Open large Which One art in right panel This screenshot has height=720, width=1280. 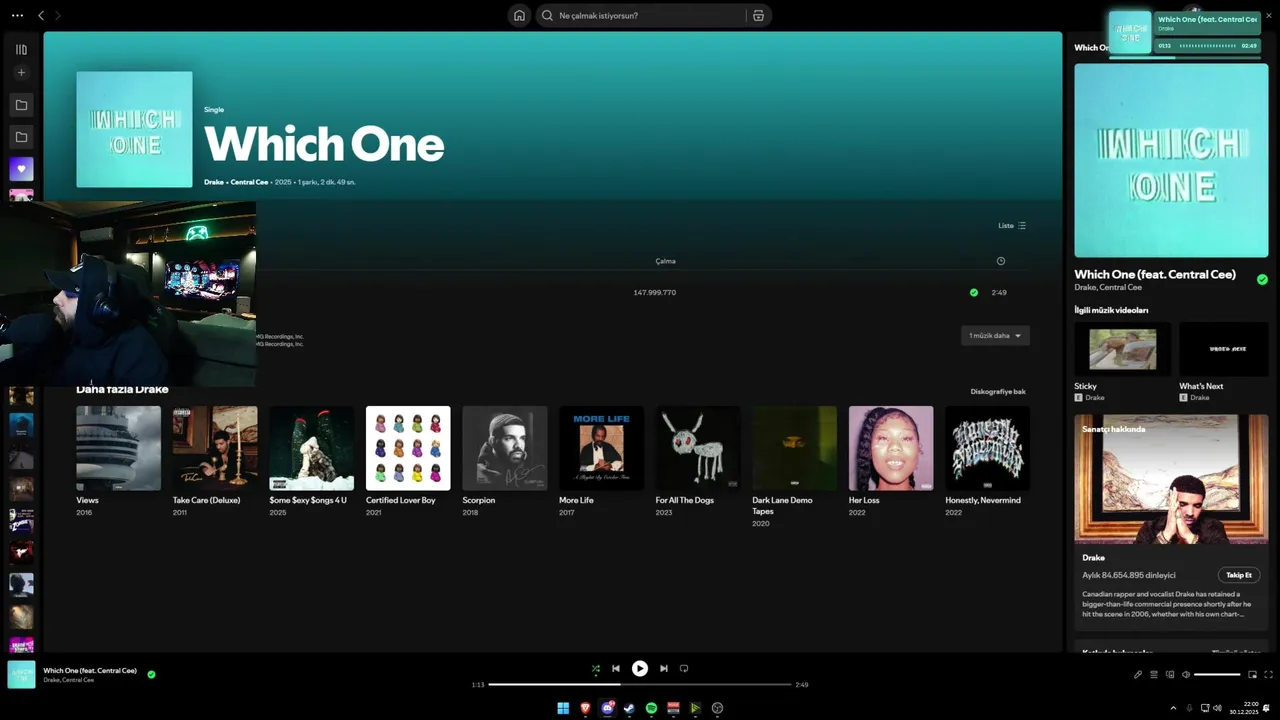(1171, 161)
